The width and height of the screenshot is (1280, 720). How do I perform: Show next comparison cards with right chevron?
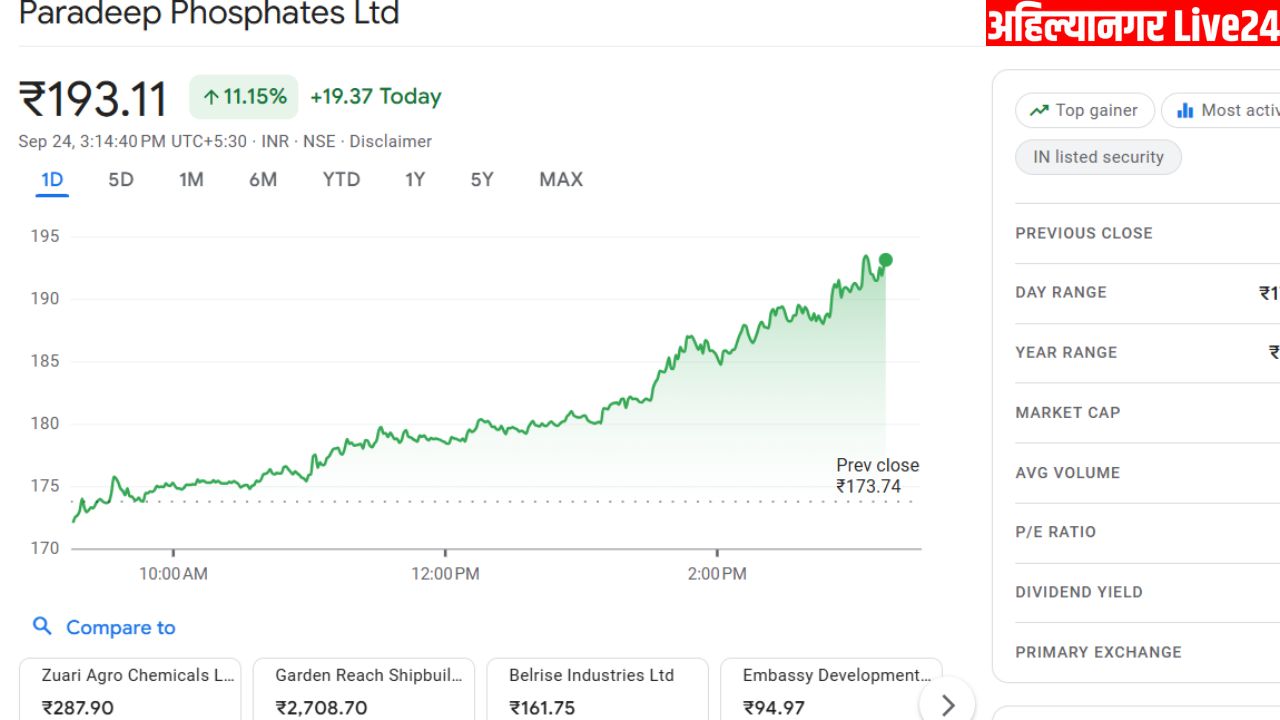[x=948, y=705]
